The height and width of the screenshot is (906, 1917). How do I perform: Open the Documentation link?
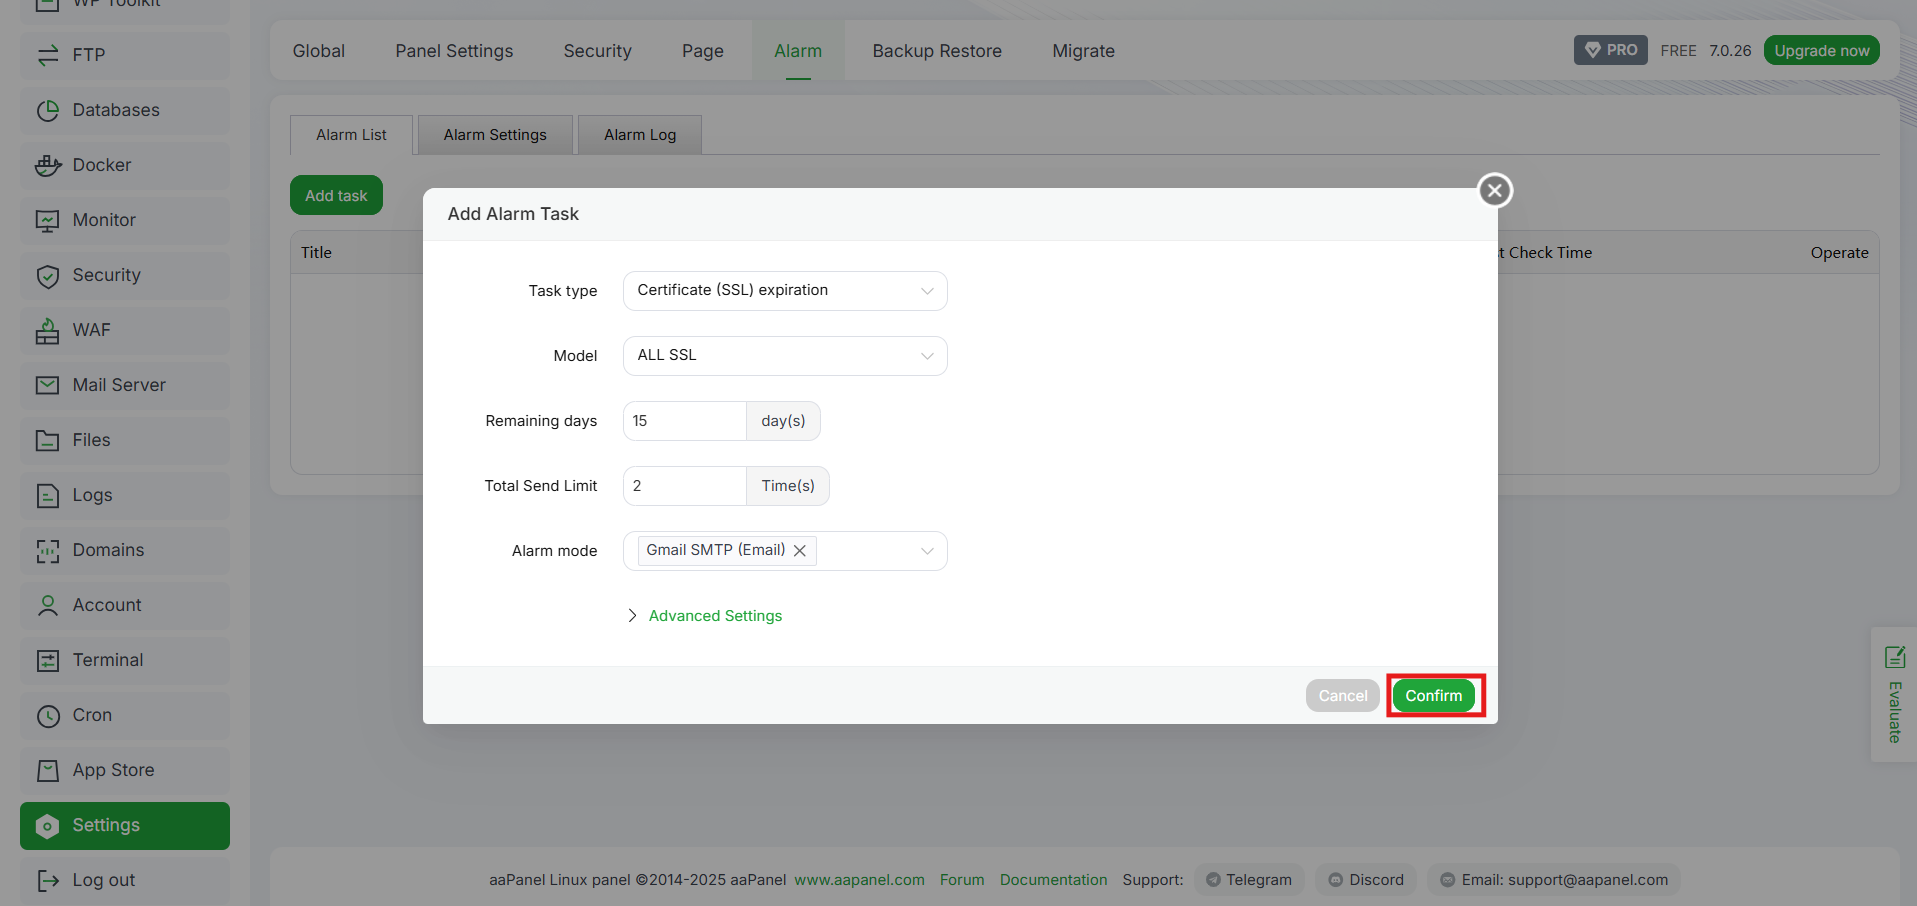(1053, 880)
